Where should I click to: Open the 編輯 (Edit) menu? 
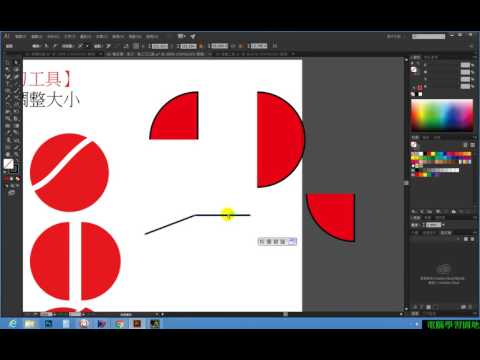[36, 36]
